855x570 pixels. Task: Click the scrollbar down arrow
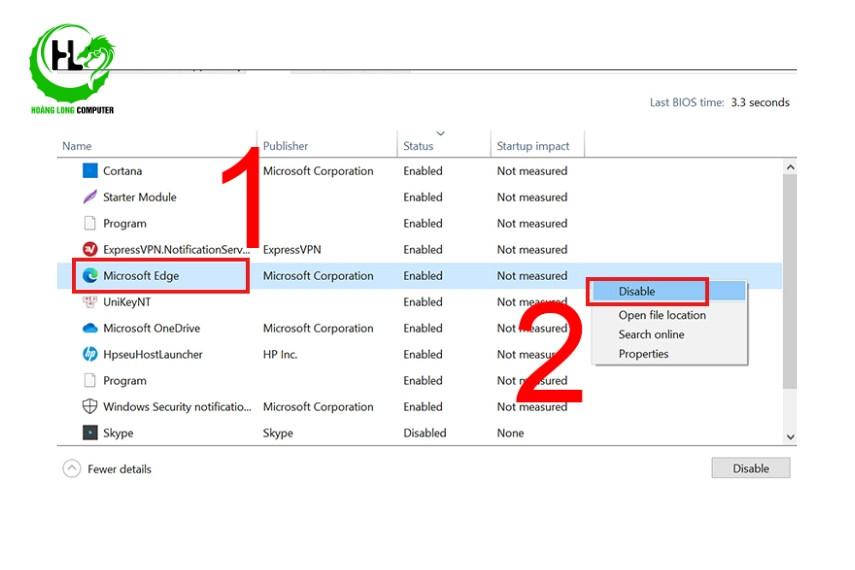point(790,437)
